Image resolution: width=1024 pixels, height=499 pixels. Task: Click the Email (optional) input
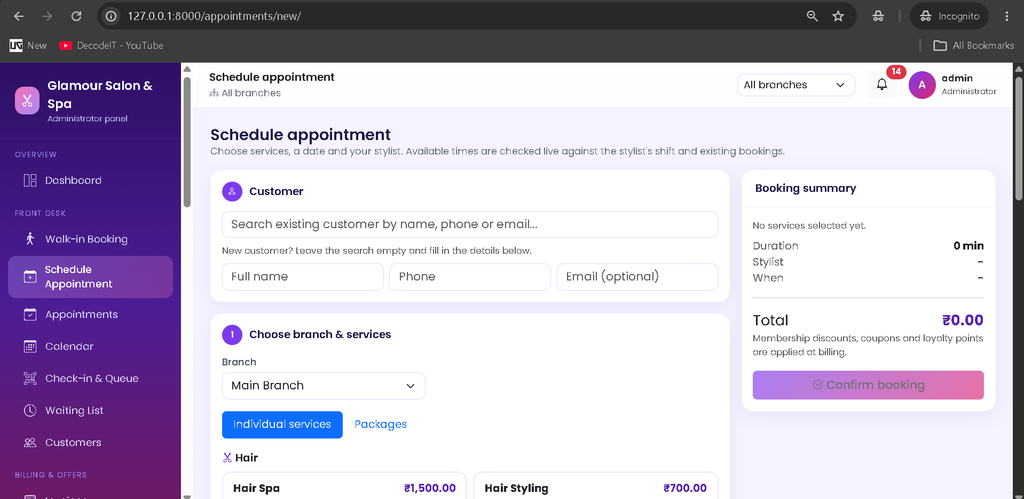[x=637, y=276]
